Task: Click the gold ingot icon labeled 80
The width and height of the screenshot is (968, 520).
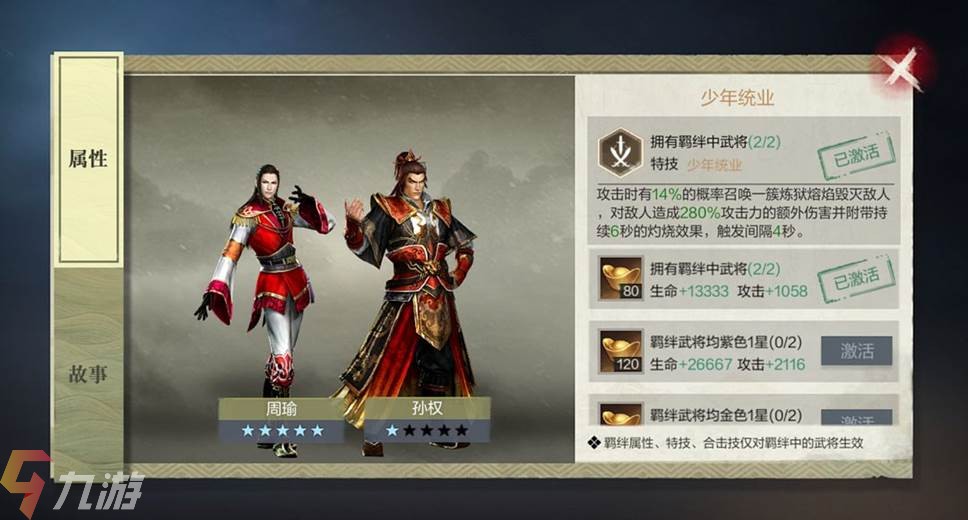Action: (x=621, y=279)
